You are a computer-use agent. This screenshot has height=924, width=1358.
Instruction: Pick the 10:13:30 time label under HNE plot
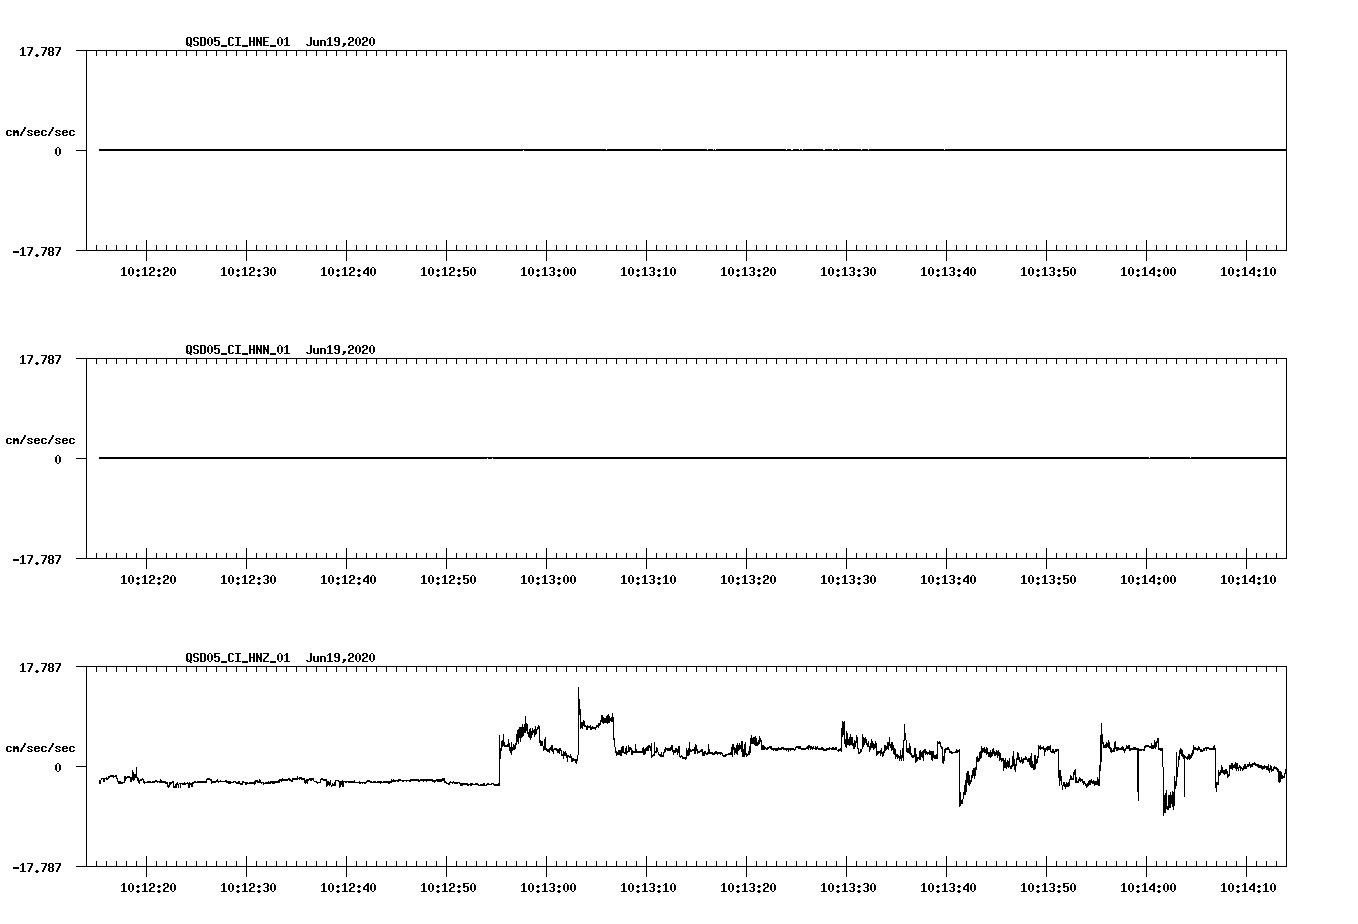(x=848, y=272)
